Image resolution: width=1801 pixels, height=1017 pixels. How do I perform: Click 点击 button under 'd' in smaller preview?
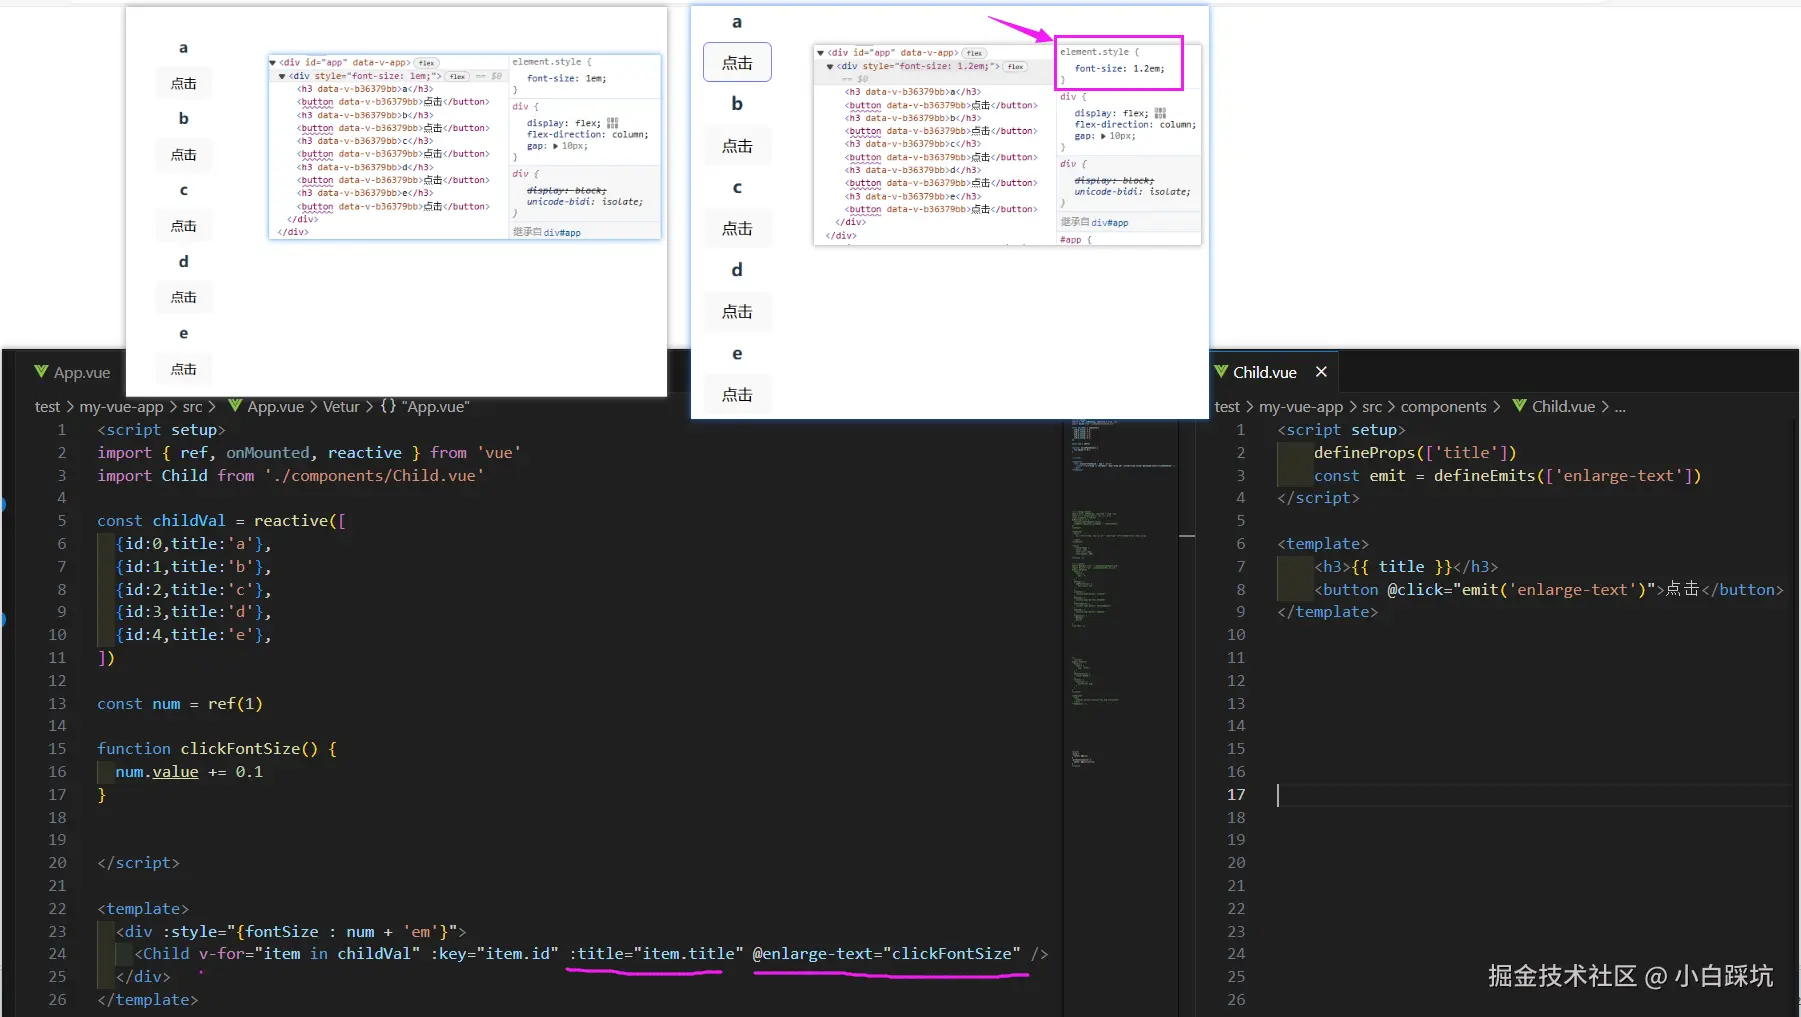(x=184, y=297)
